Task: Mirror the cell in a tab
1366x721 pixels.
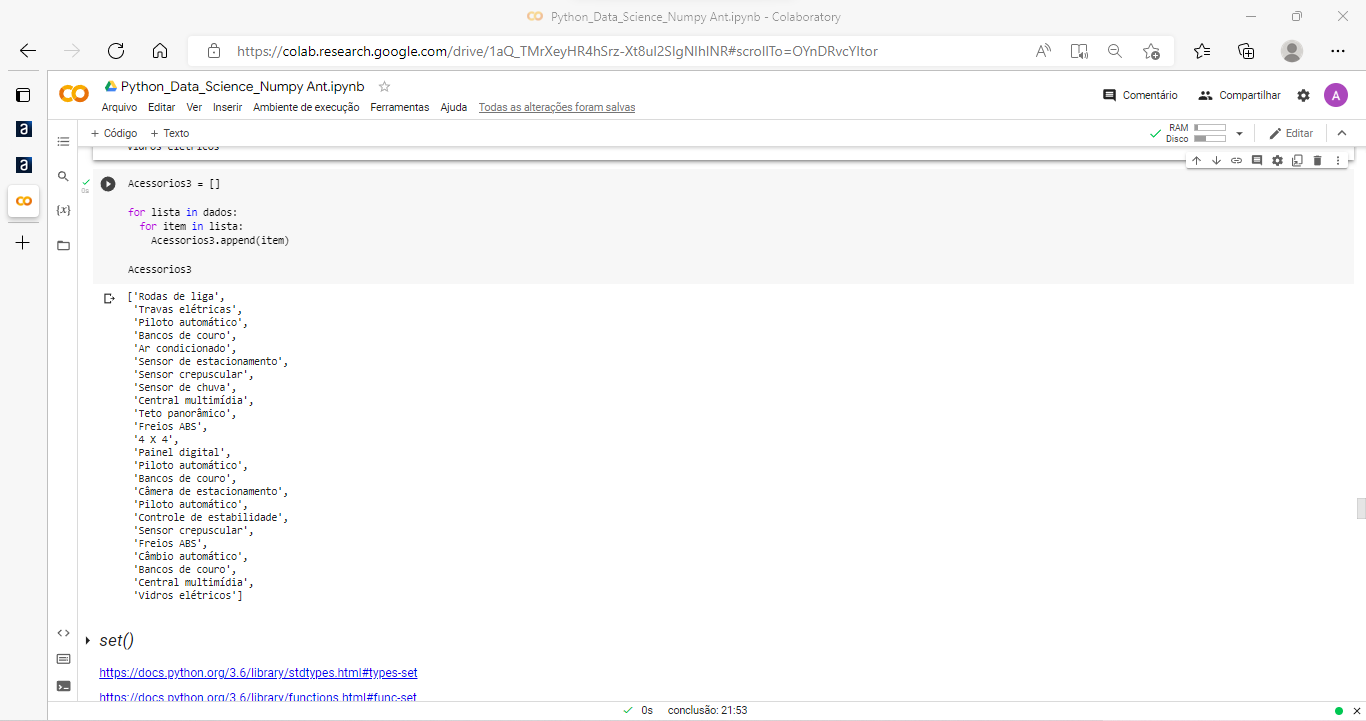Action: tap(1297, 160)
